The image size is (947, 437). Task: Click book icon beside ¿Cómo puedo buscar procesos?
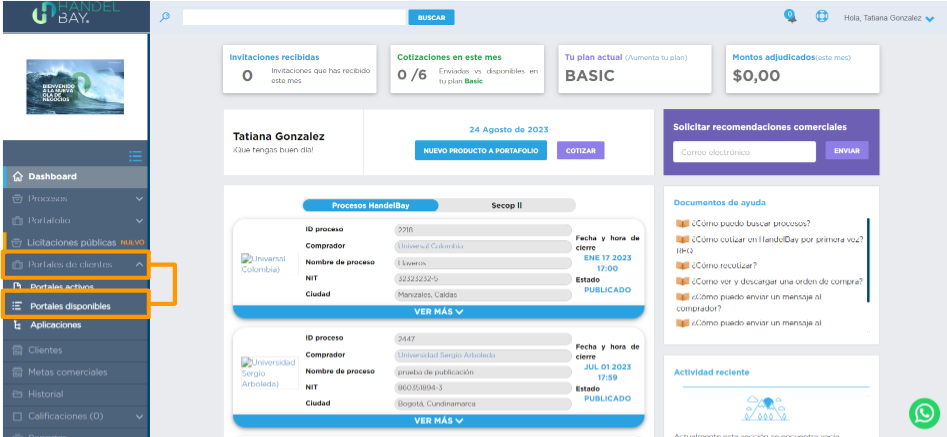(x=682, y=223)
